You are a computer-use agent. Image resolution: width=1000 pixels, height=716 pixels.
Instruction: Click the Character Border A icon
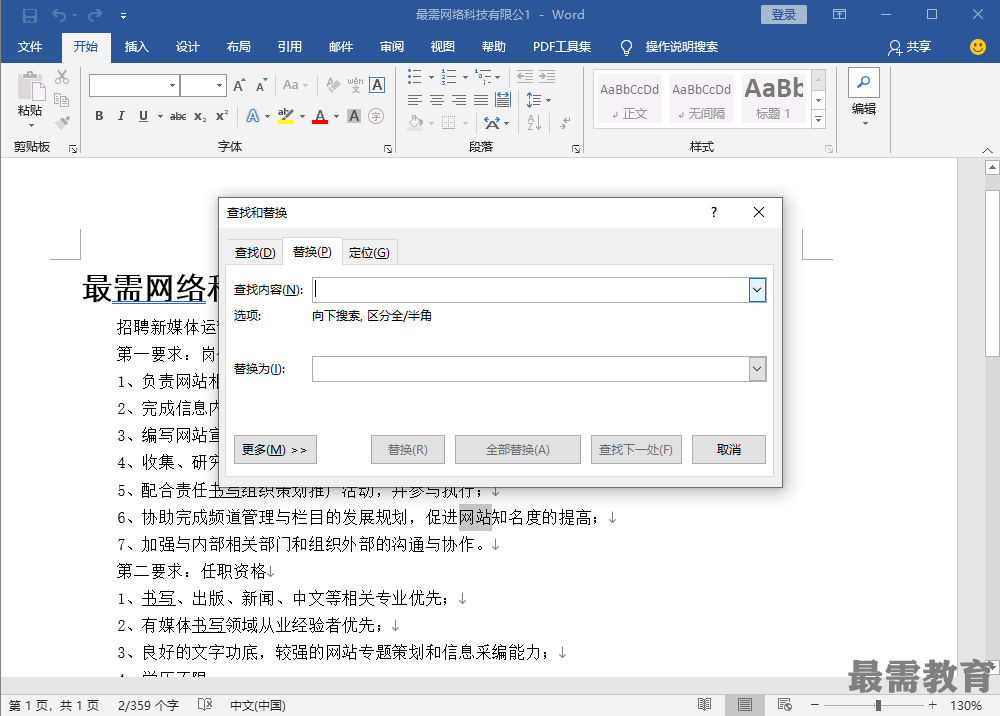point(377,85)
